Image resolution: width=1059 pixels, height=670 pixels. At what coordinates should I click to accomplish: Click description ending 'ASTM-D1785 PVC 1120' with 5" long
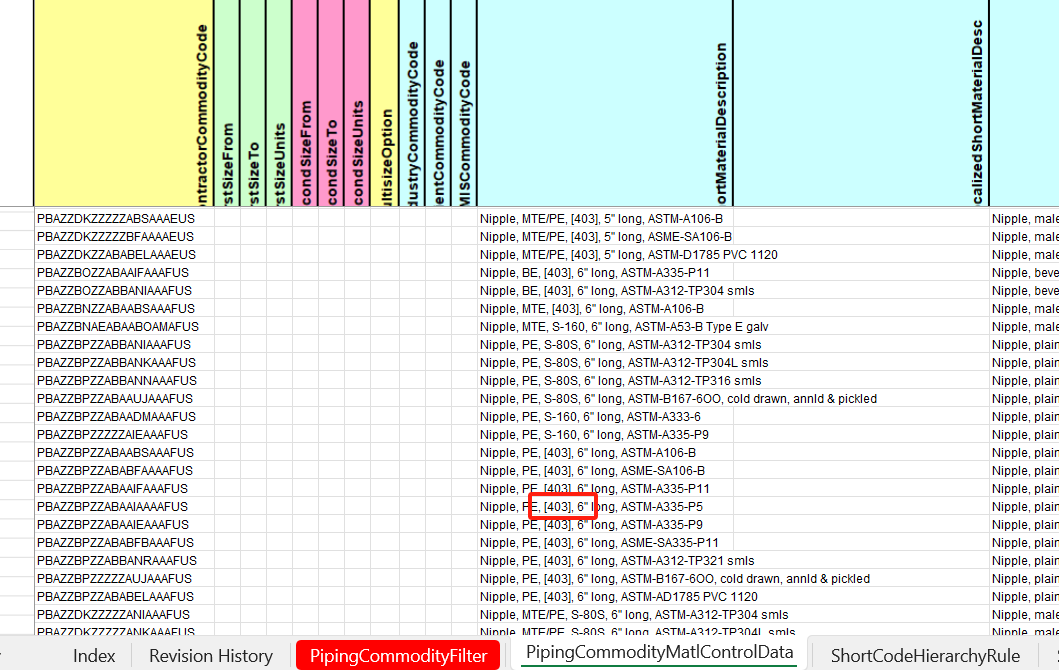[x=629, y=255]
